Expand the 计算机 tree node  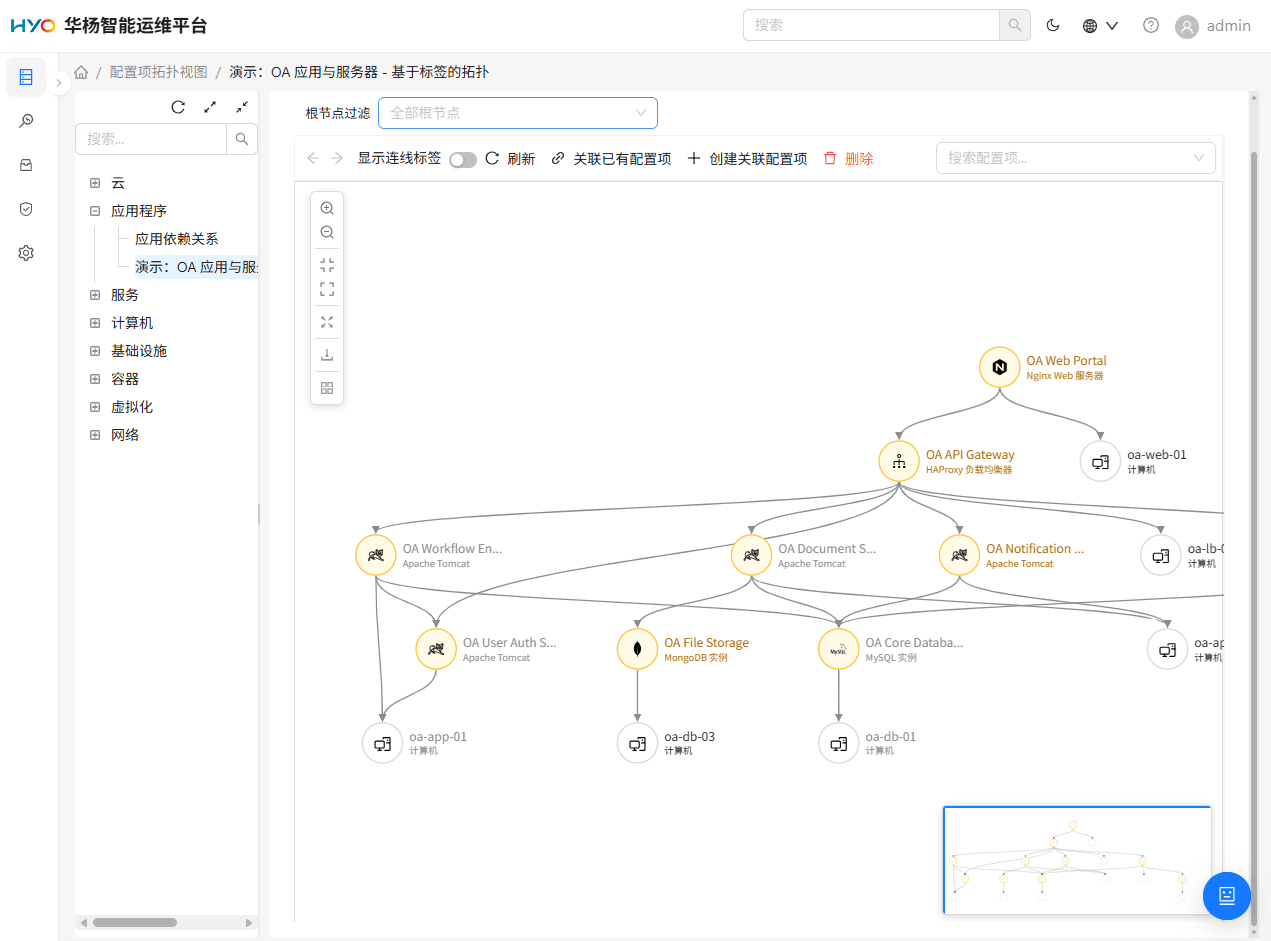pyautogui.click(x=95, y=323)
